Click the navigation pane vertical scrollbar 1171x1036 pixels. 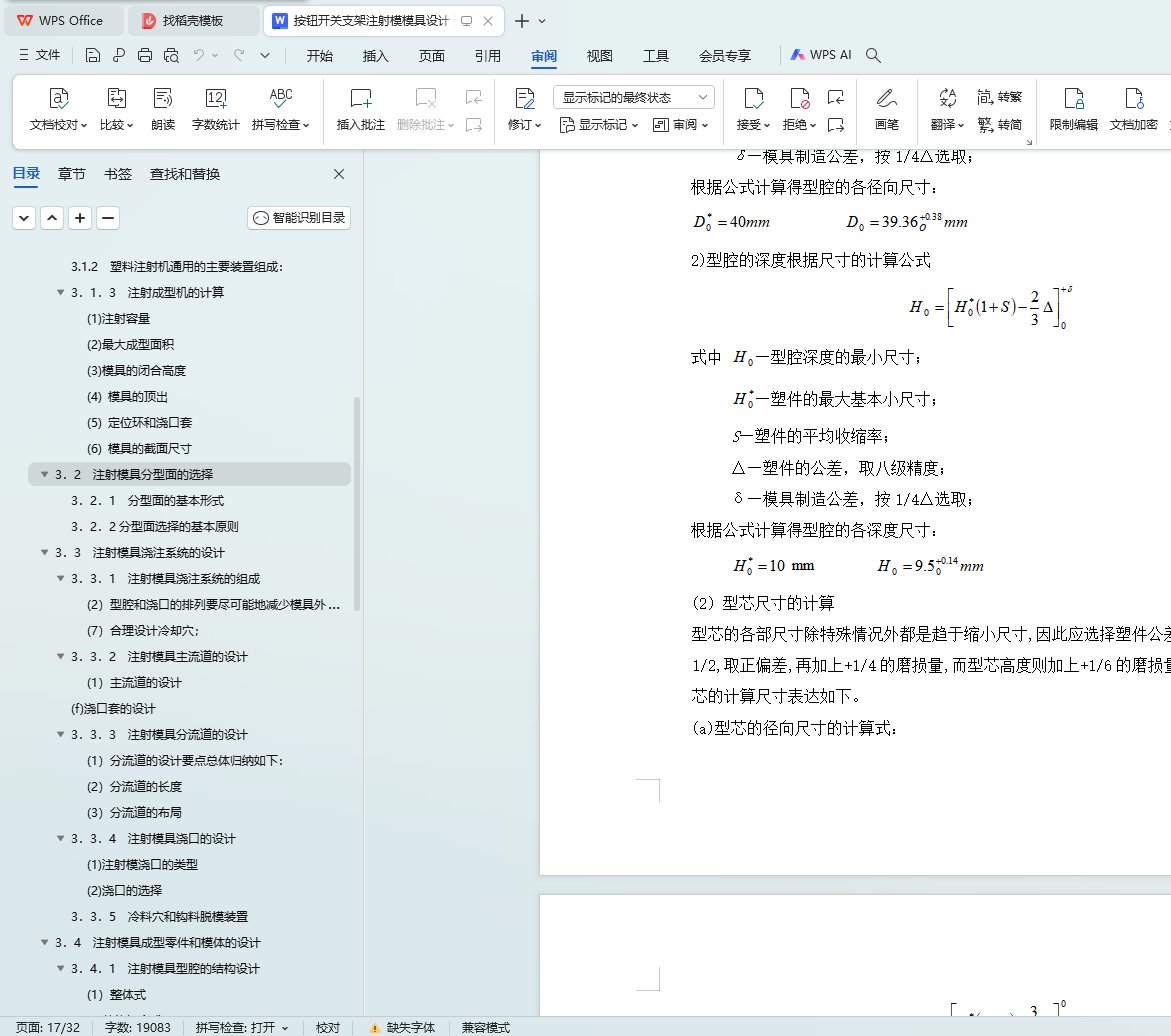click(x=357, y=503)
